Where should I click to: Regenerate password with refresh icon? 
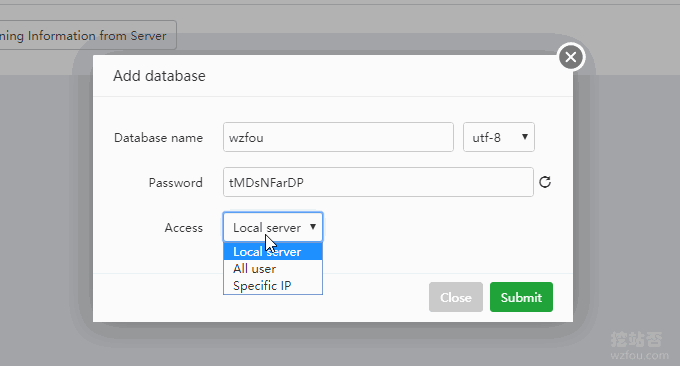pos(545,182)
